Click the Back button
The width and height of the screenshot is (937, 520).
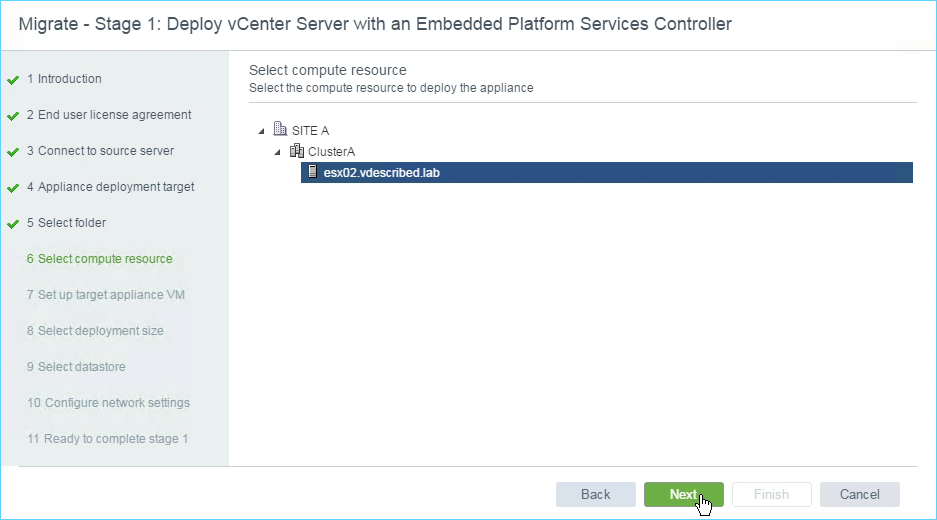[x=596, y=494]
